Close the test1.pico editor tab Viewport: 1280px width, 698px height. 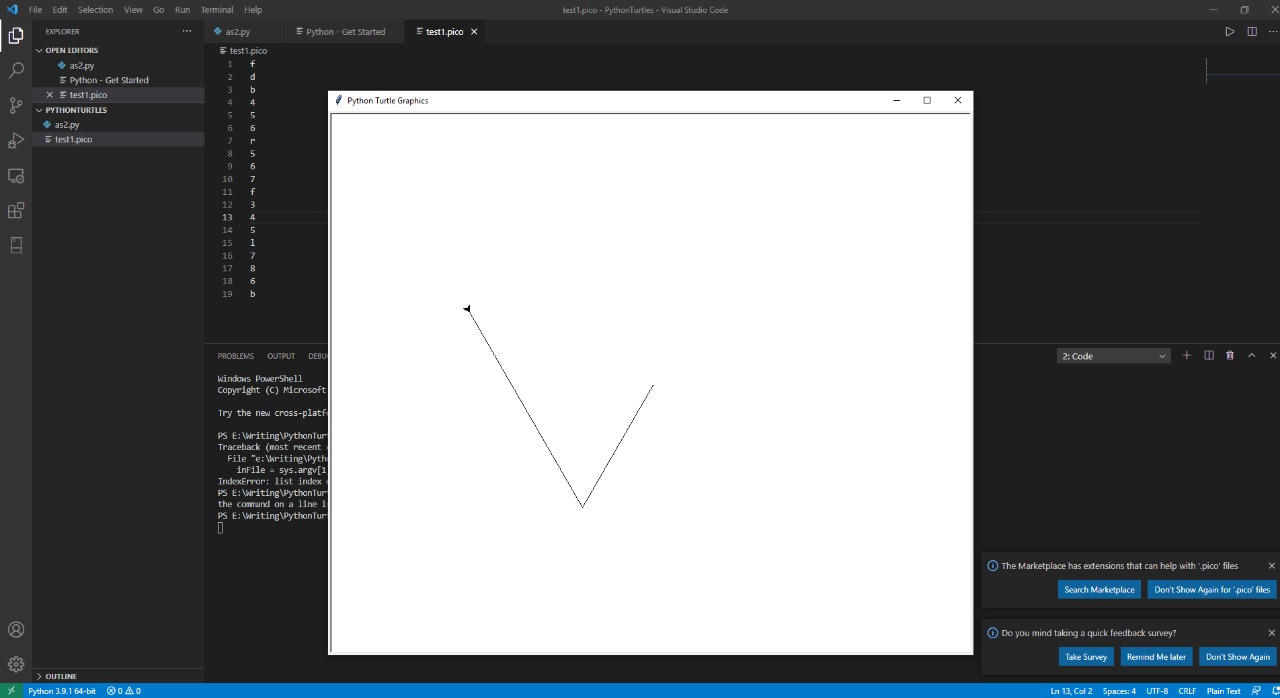click(474, 32)
